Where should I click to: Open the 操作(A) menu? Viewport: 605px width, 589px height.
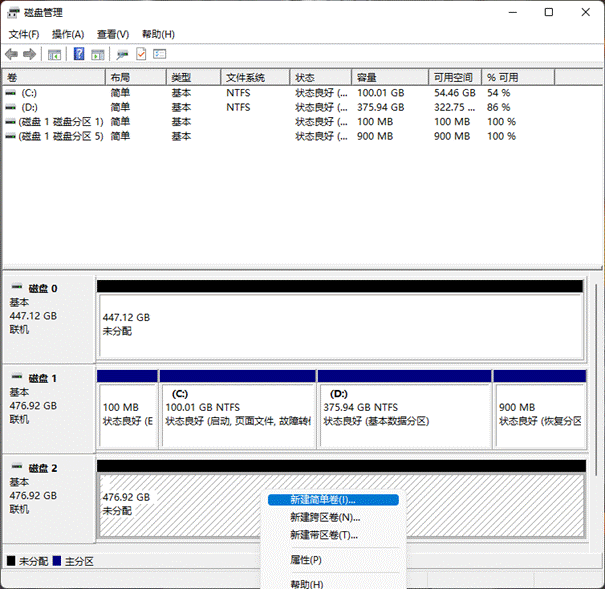tap(68, 34)
